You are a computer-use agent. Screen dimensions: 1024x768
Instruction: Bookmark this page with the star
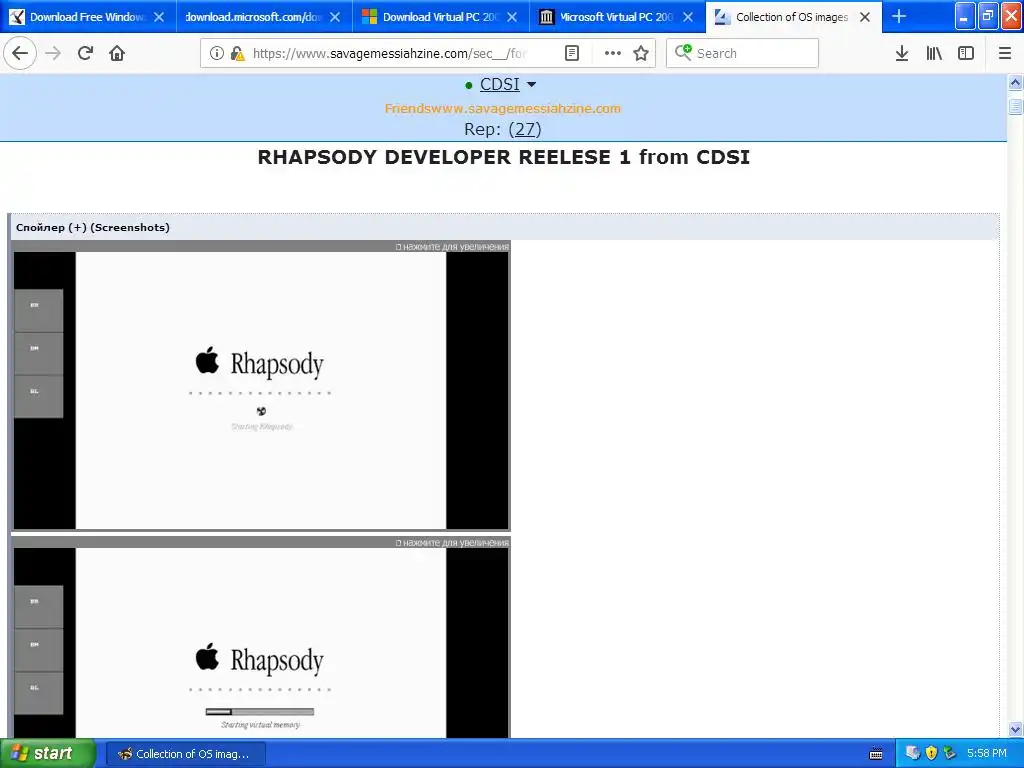[641, 53]
